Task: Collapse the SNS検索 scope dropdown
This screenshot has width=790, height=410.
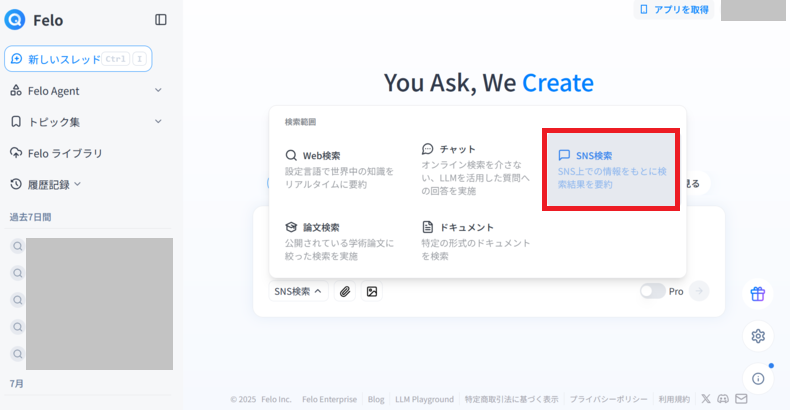Action: pos(298,291)
